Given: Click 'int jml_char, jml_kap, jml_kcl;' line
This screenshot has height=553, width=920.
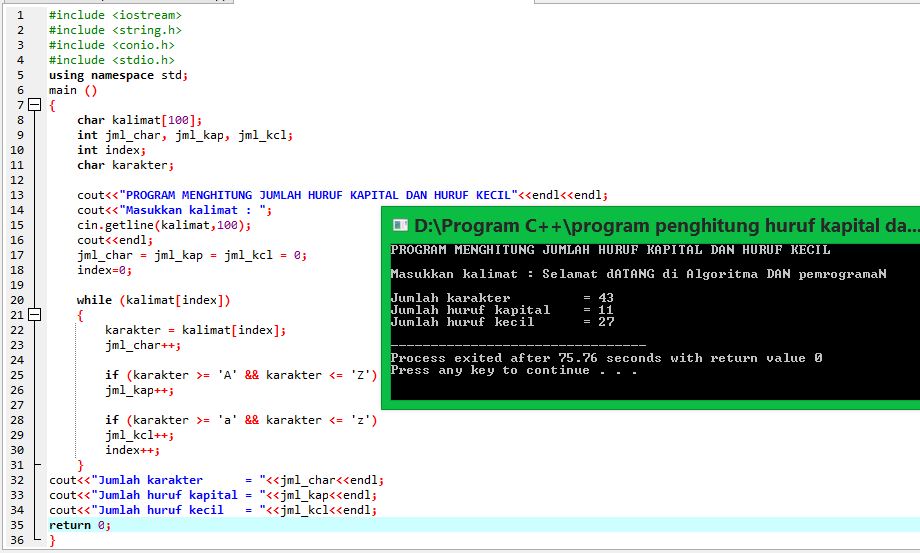Looking at the screenshot, I should [185, 135].
